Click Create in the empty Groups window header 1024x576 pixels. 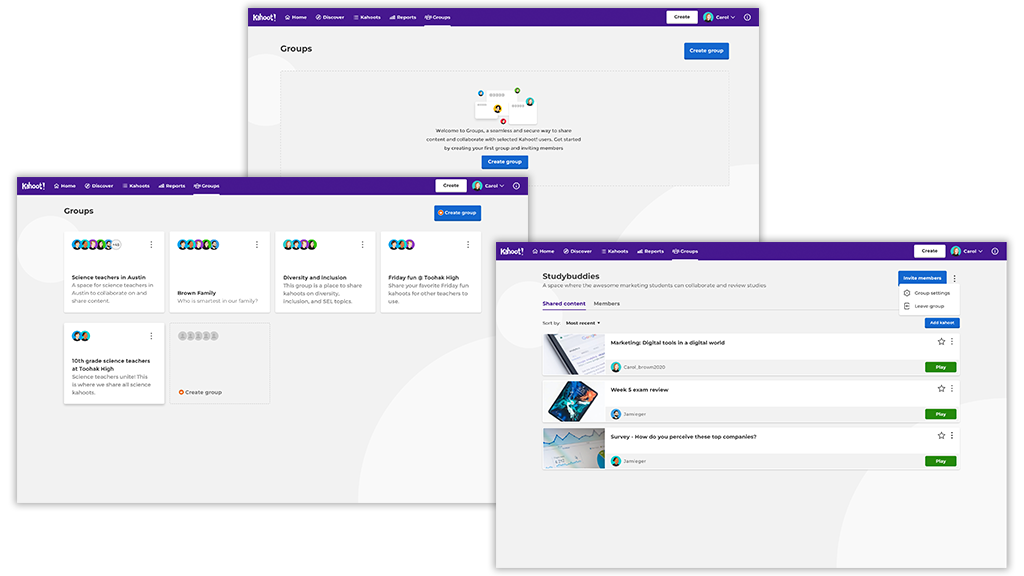[682, 17]
